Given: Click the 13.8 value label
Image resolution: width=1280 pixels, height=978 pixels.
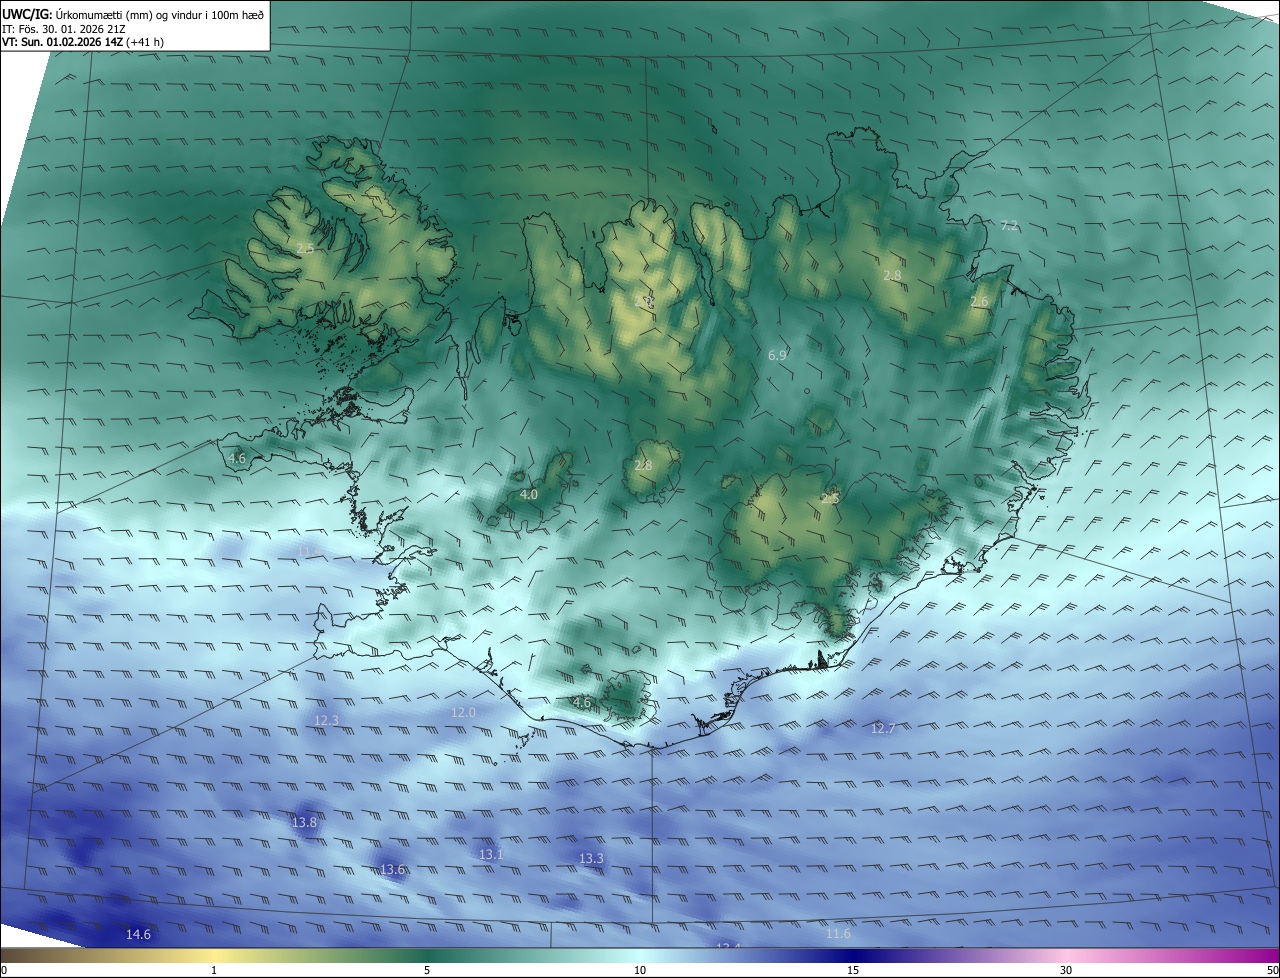Looking at the screenshot, I should tap(304, 823).
